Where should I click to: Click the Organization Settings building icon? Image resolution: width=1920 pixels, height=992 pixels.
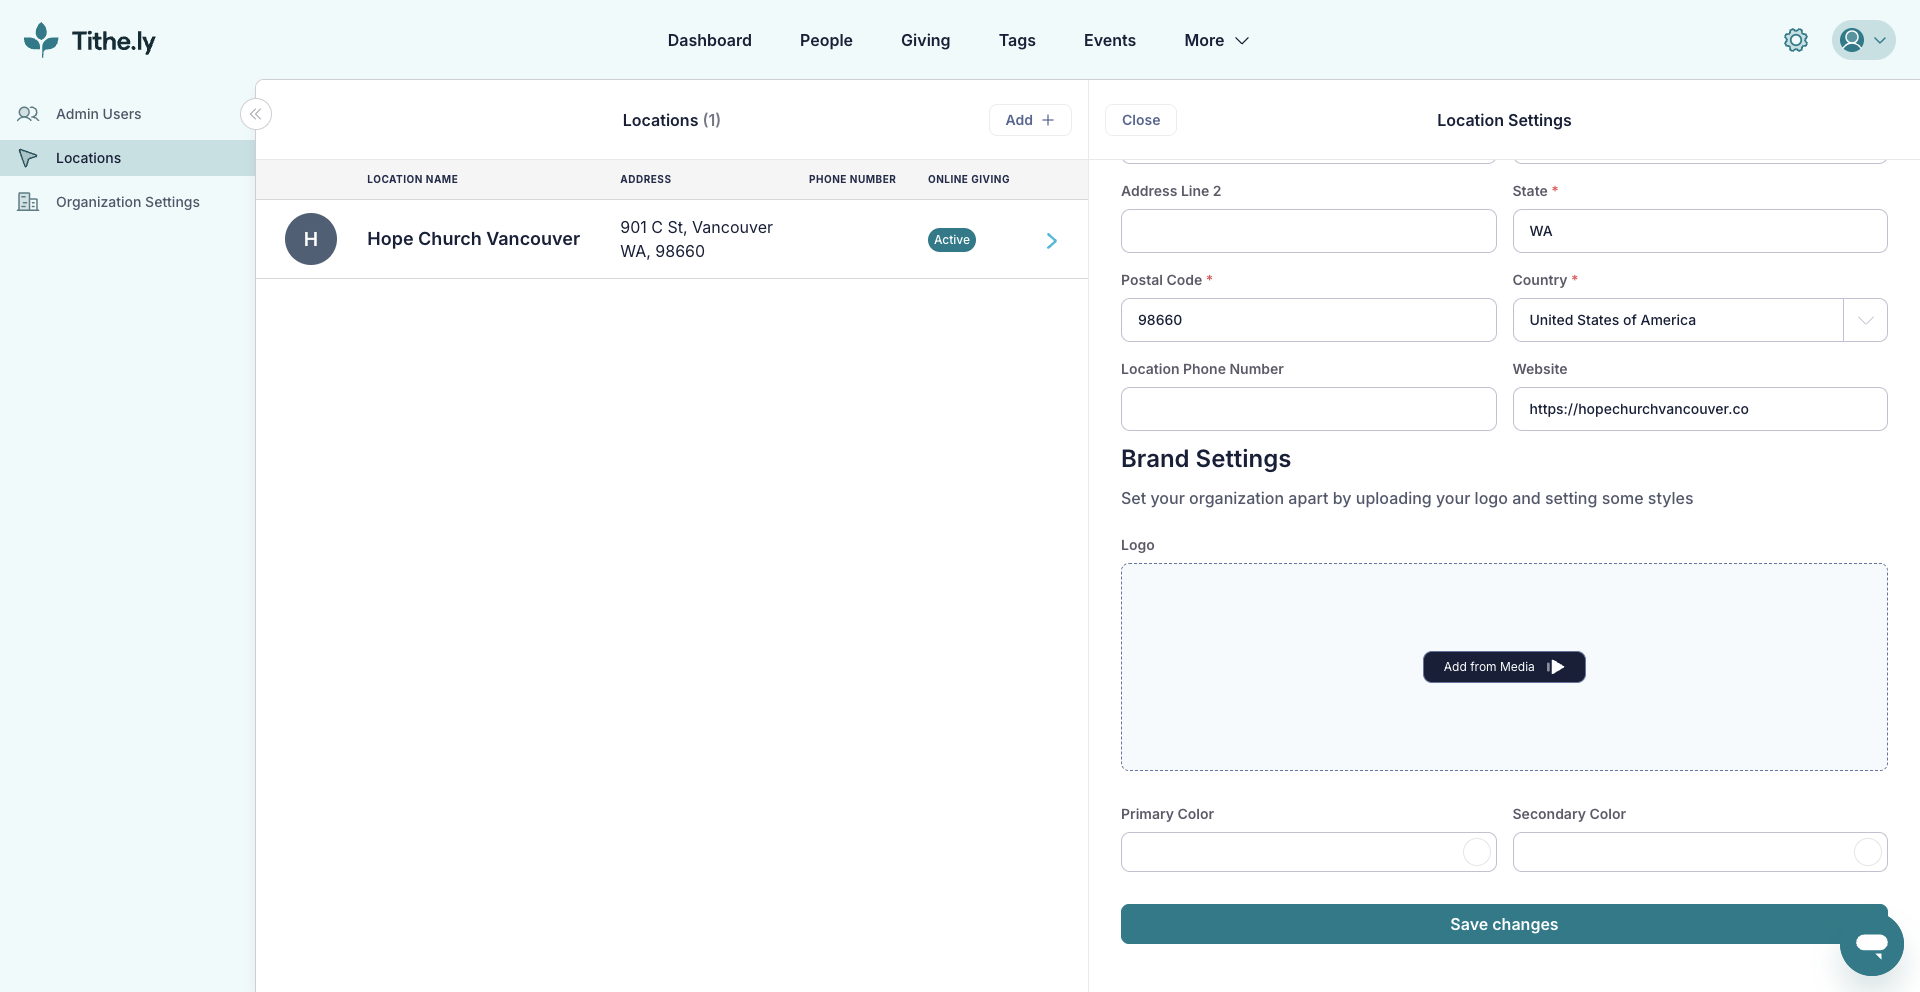tap(28, 202)
